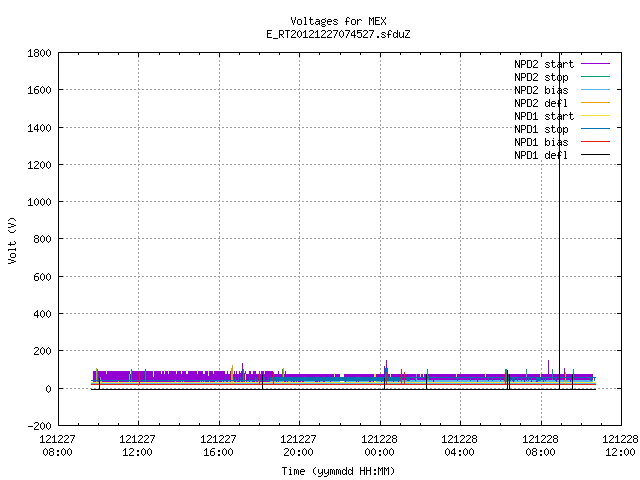The width and height of the screenshot is (640, 480).
Task: Click the red NPD1 bias legend line
Action: (596, 142)
